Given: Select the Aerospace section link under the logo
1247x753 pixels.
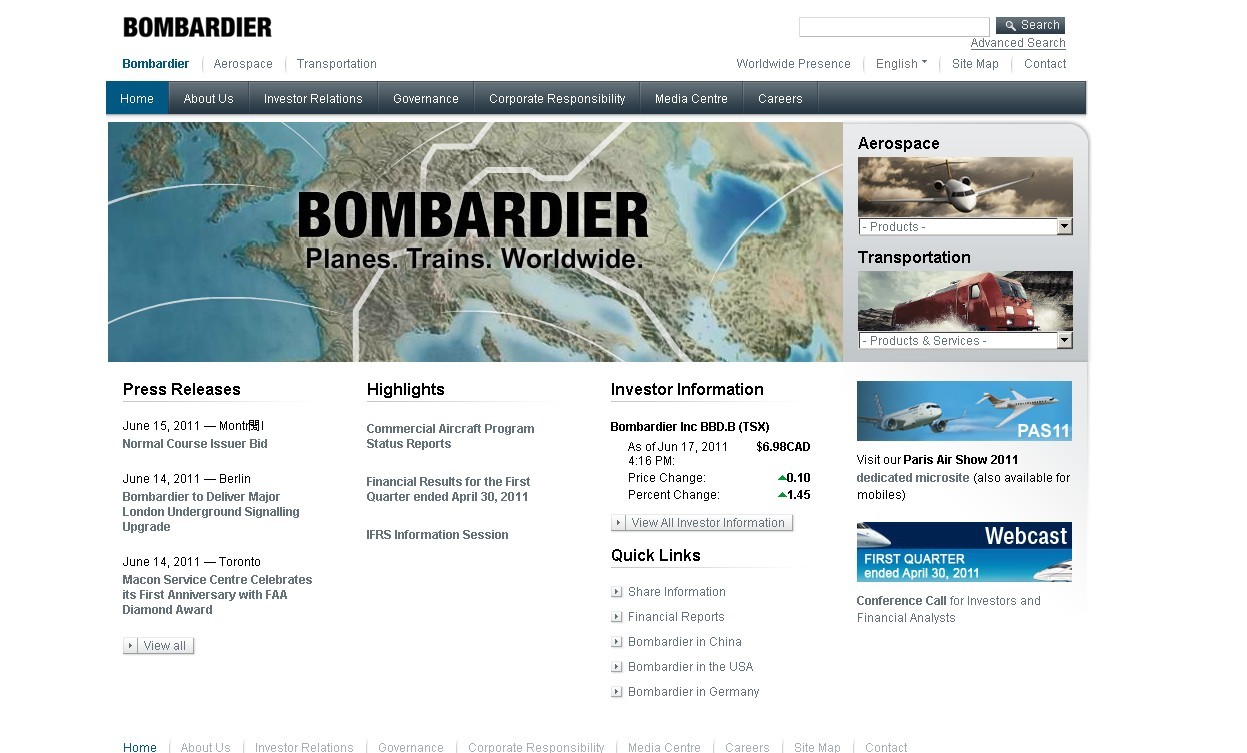Looking at the screenshot, I should point(243,64).
